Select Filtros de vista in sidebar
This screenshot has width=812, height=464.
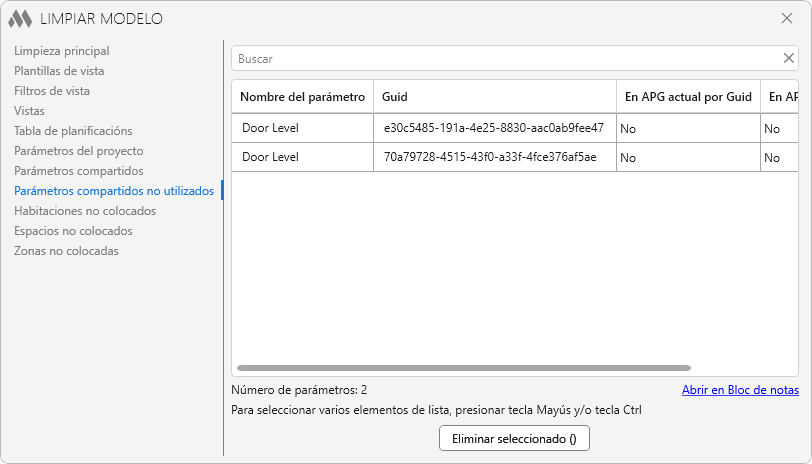pyautogui.click(x=52, y=91)
